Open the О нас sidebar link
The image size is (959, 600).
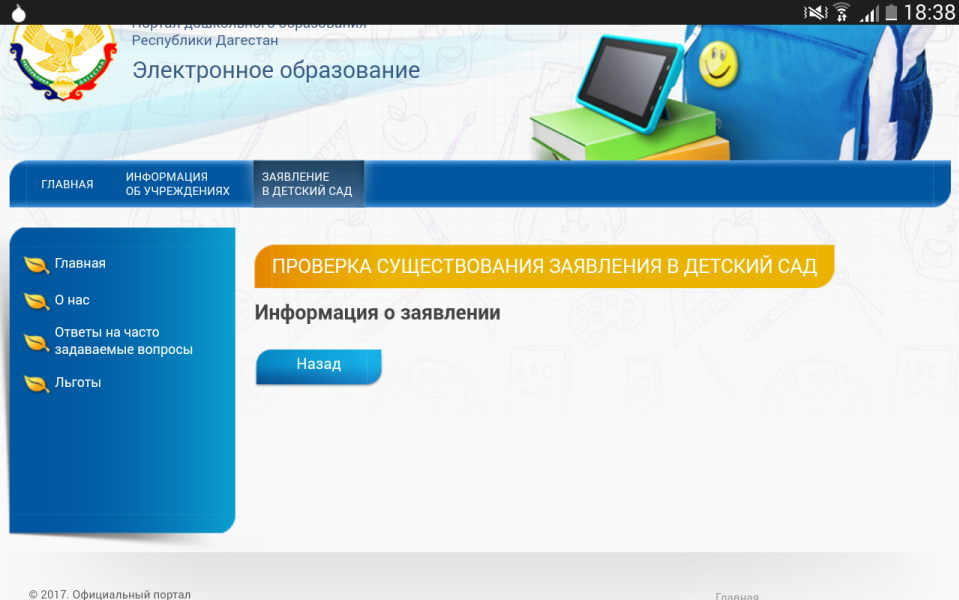72,300
